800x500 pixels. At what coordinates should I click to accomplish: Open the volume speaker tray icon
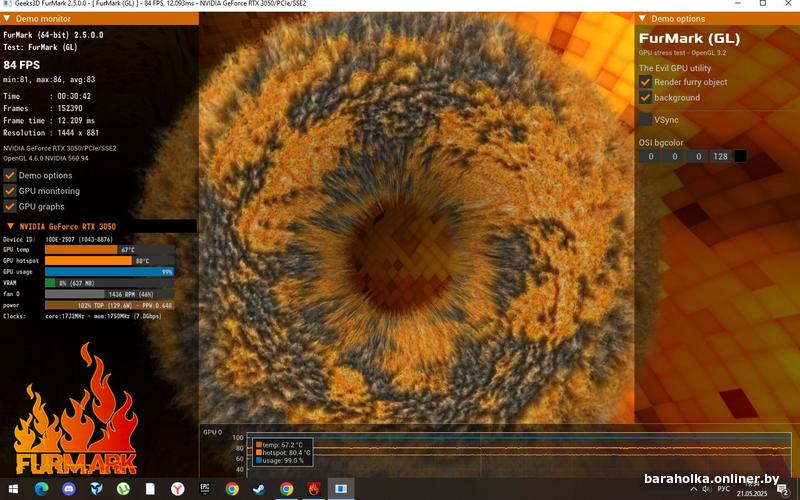(706, 489)
